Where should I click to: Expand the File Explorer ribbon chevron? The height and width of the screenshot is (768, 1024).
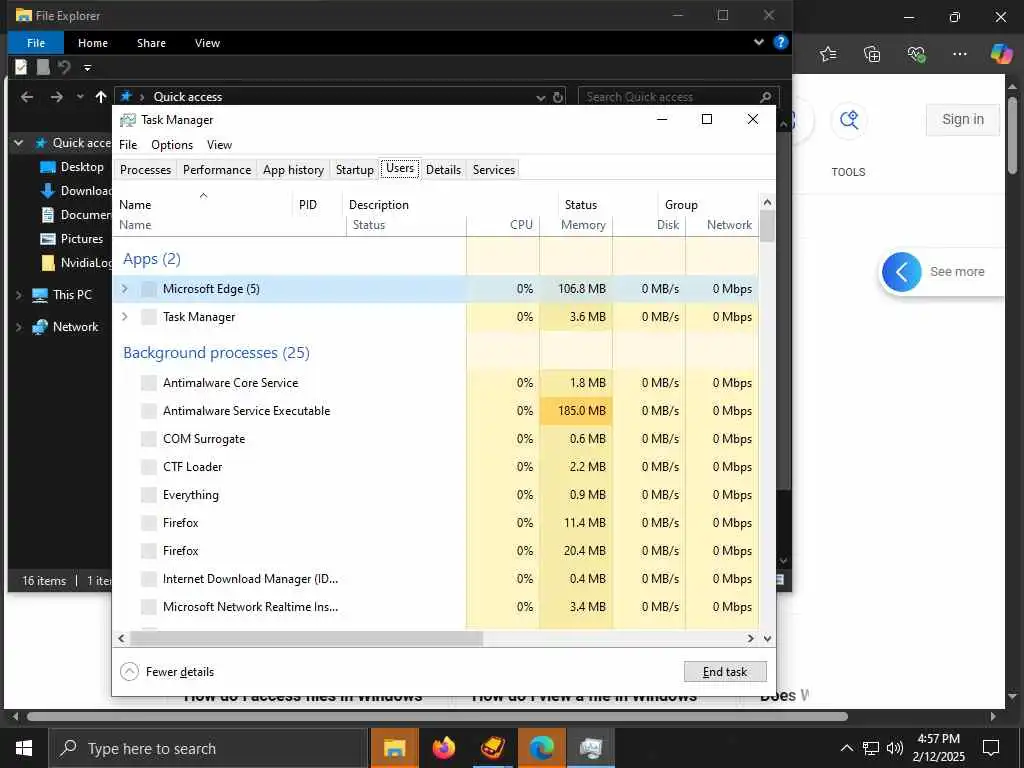[x=758, y=42]
